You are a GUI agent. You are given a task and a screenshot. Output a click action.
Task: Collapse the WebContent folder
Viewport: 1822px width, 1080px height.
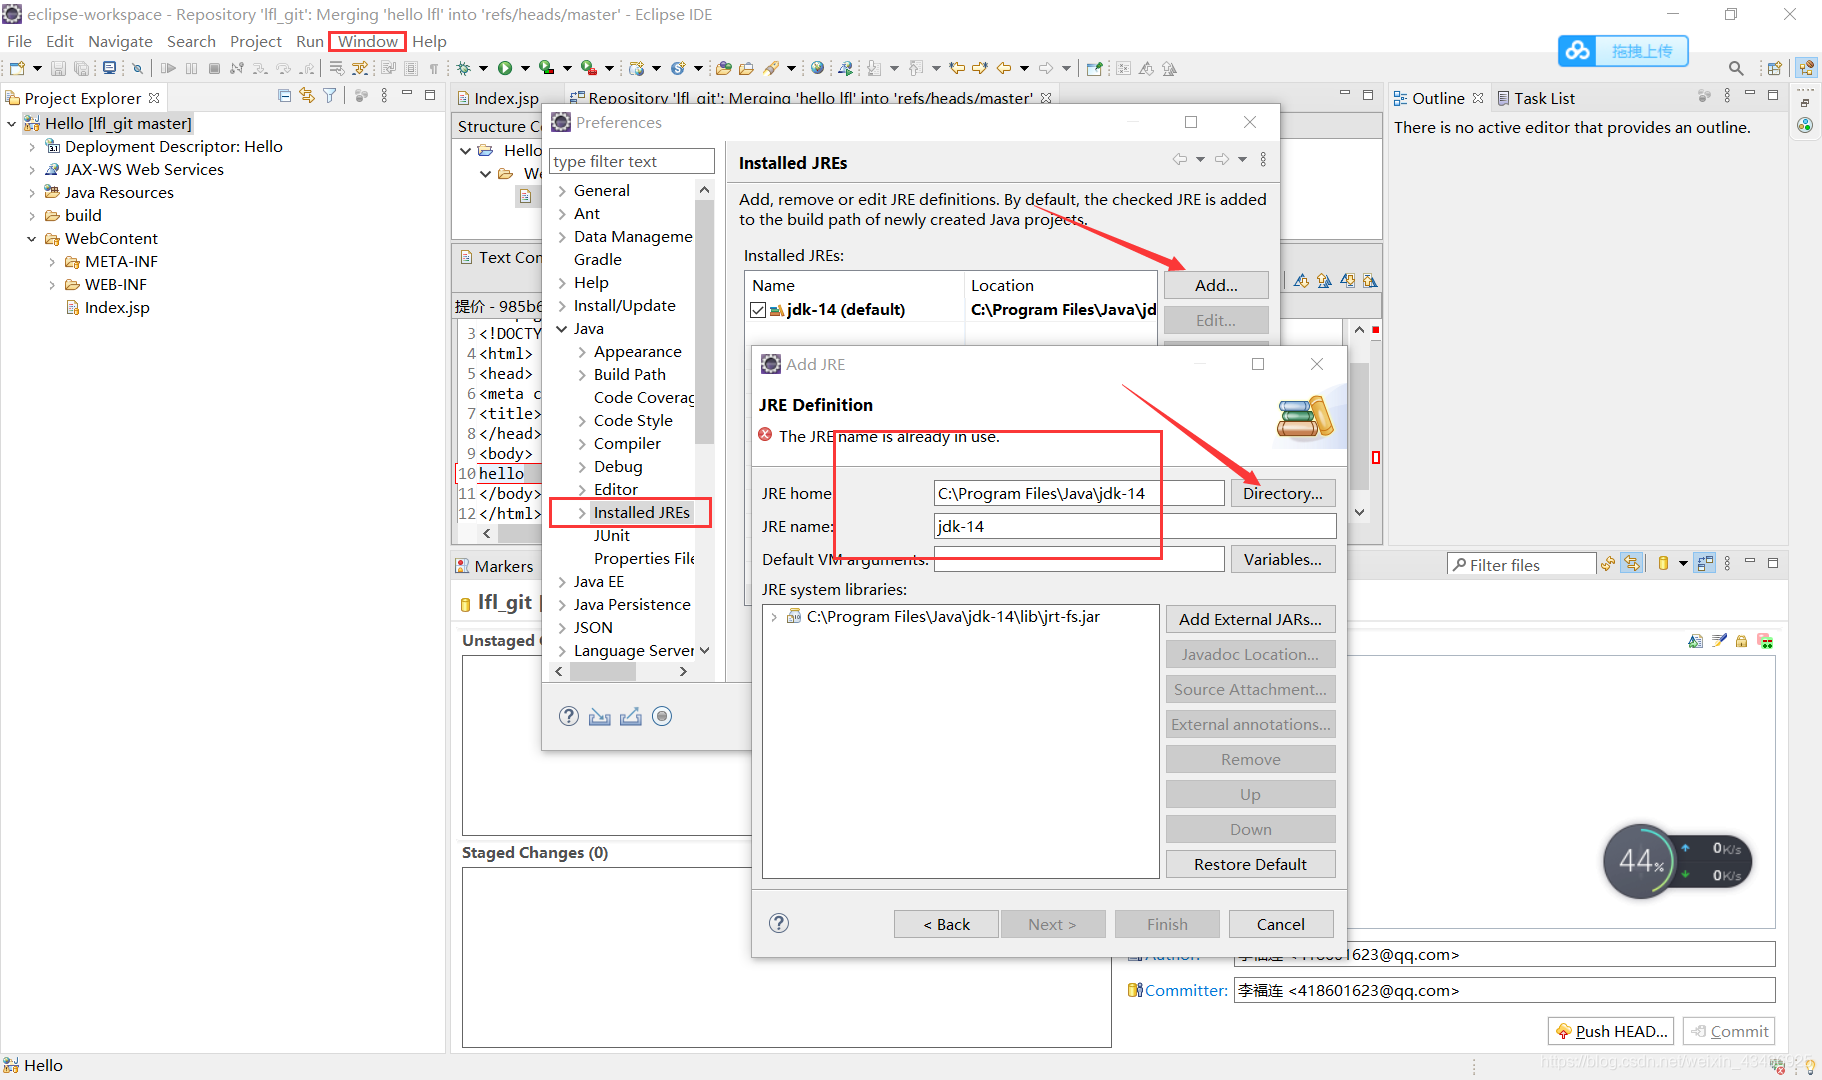click(x=32, y=239)
